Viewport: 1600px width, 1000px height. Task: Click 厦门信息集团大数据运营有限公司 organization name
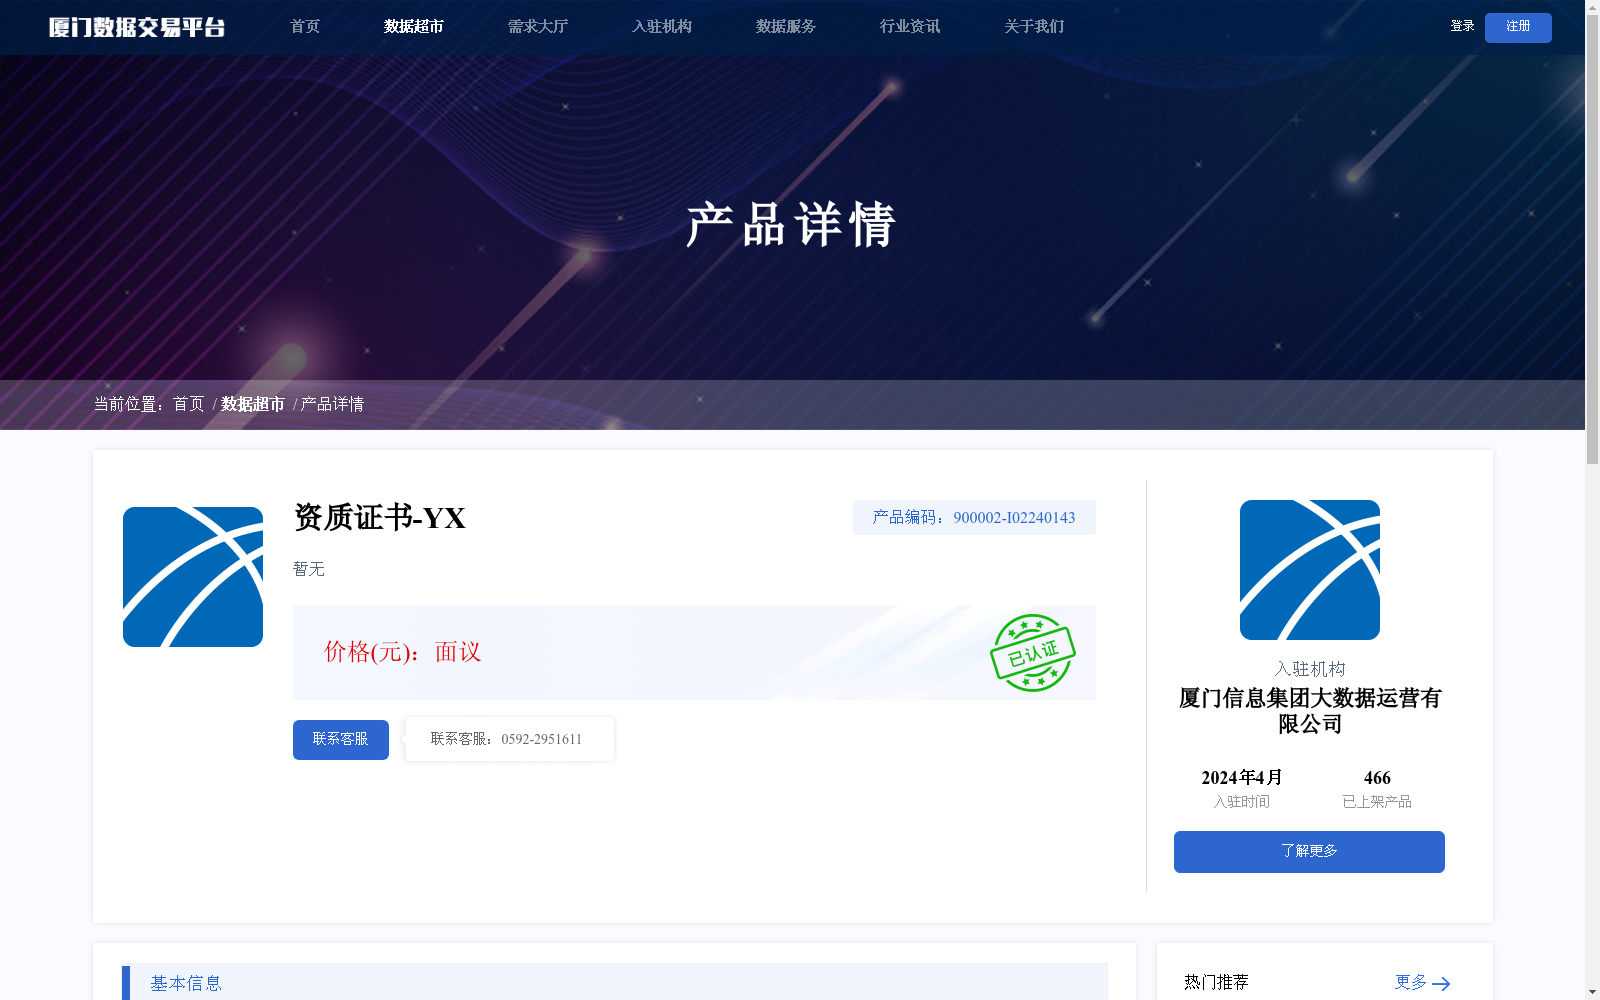1310,711
